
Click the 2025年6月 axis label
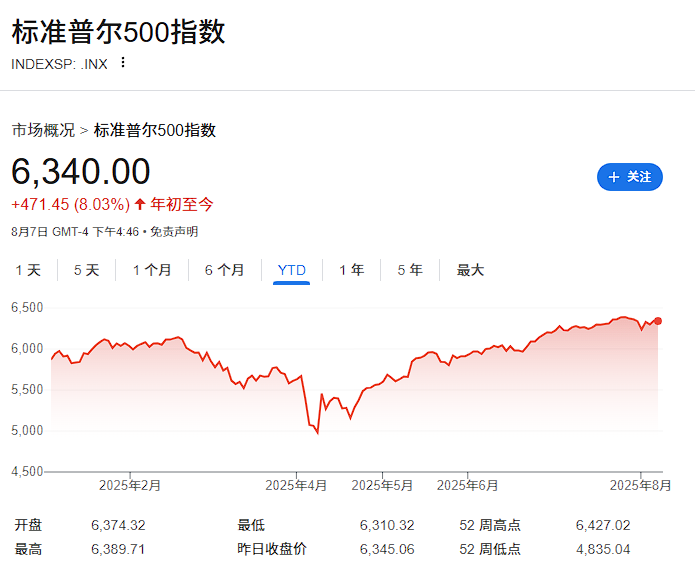468,485
